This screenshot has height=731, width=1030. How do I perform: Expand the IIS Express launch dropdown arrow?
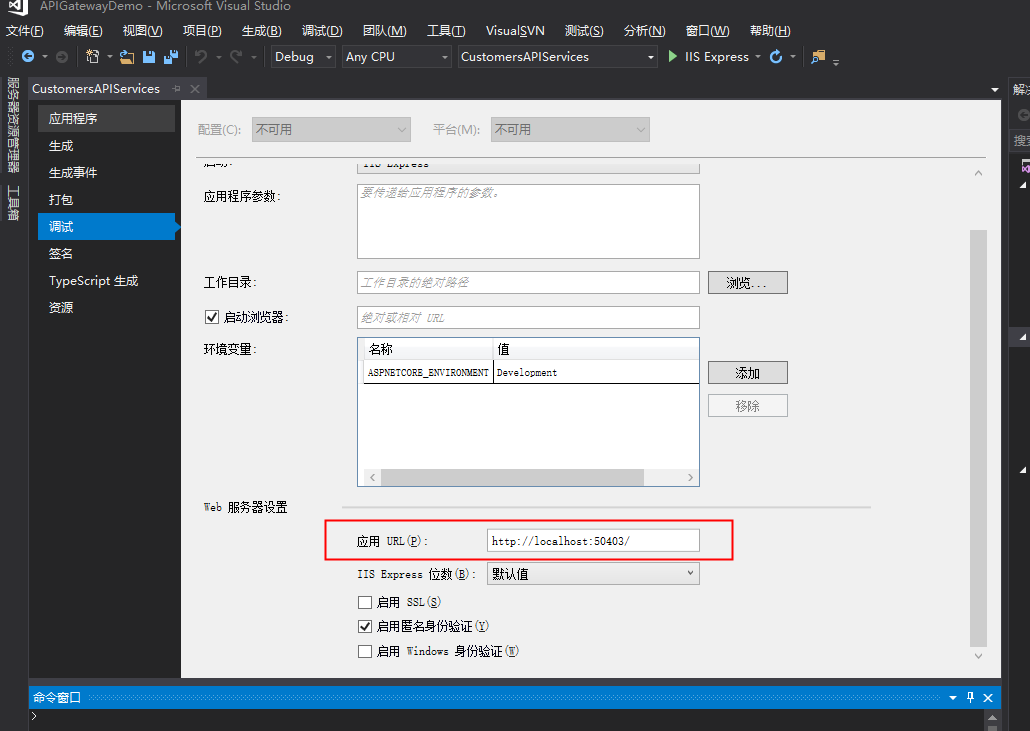(x=758, y=56)
